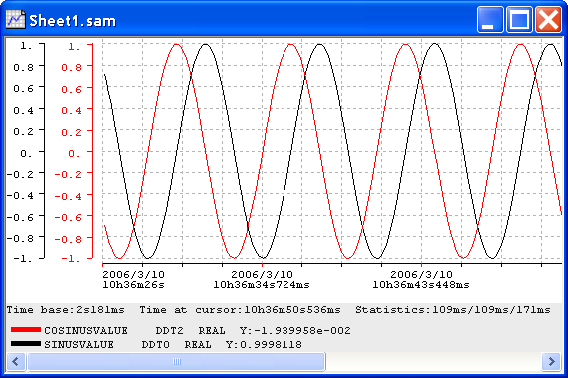Click the Time at cursor readout
The width and height of the screenshot is (568, 378).
240,310
